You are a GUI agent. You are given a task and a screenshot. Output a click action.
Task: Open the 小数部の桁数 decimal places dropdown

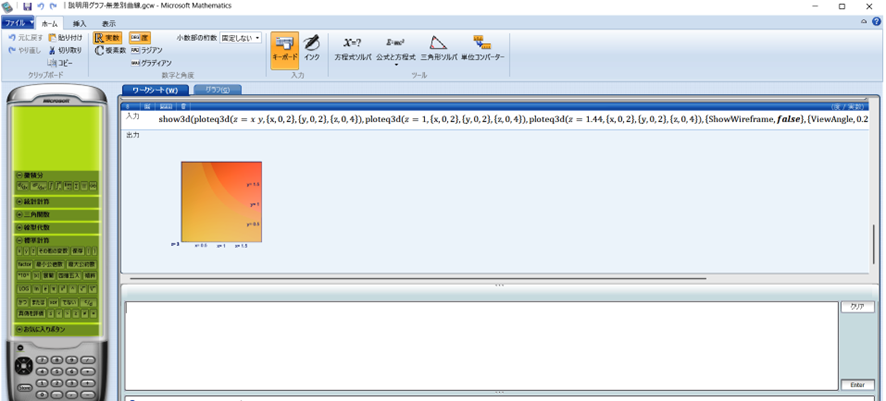[x=241, y=38]
